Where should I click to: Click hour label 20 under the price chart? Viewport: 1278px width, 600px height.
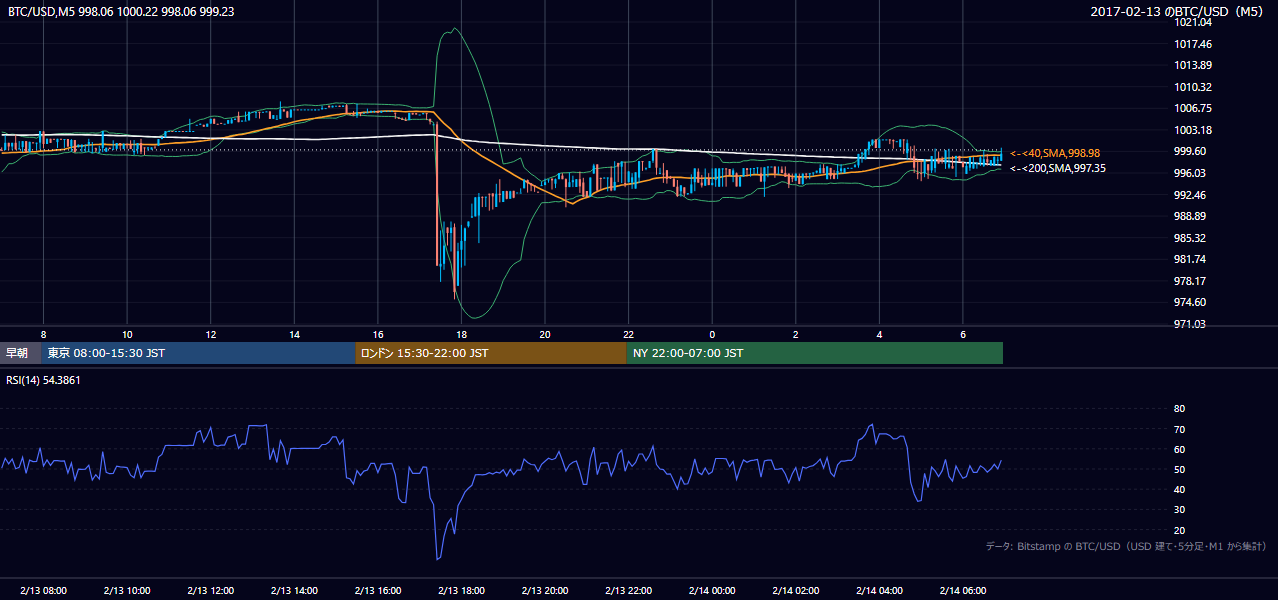tap(545, 334)
